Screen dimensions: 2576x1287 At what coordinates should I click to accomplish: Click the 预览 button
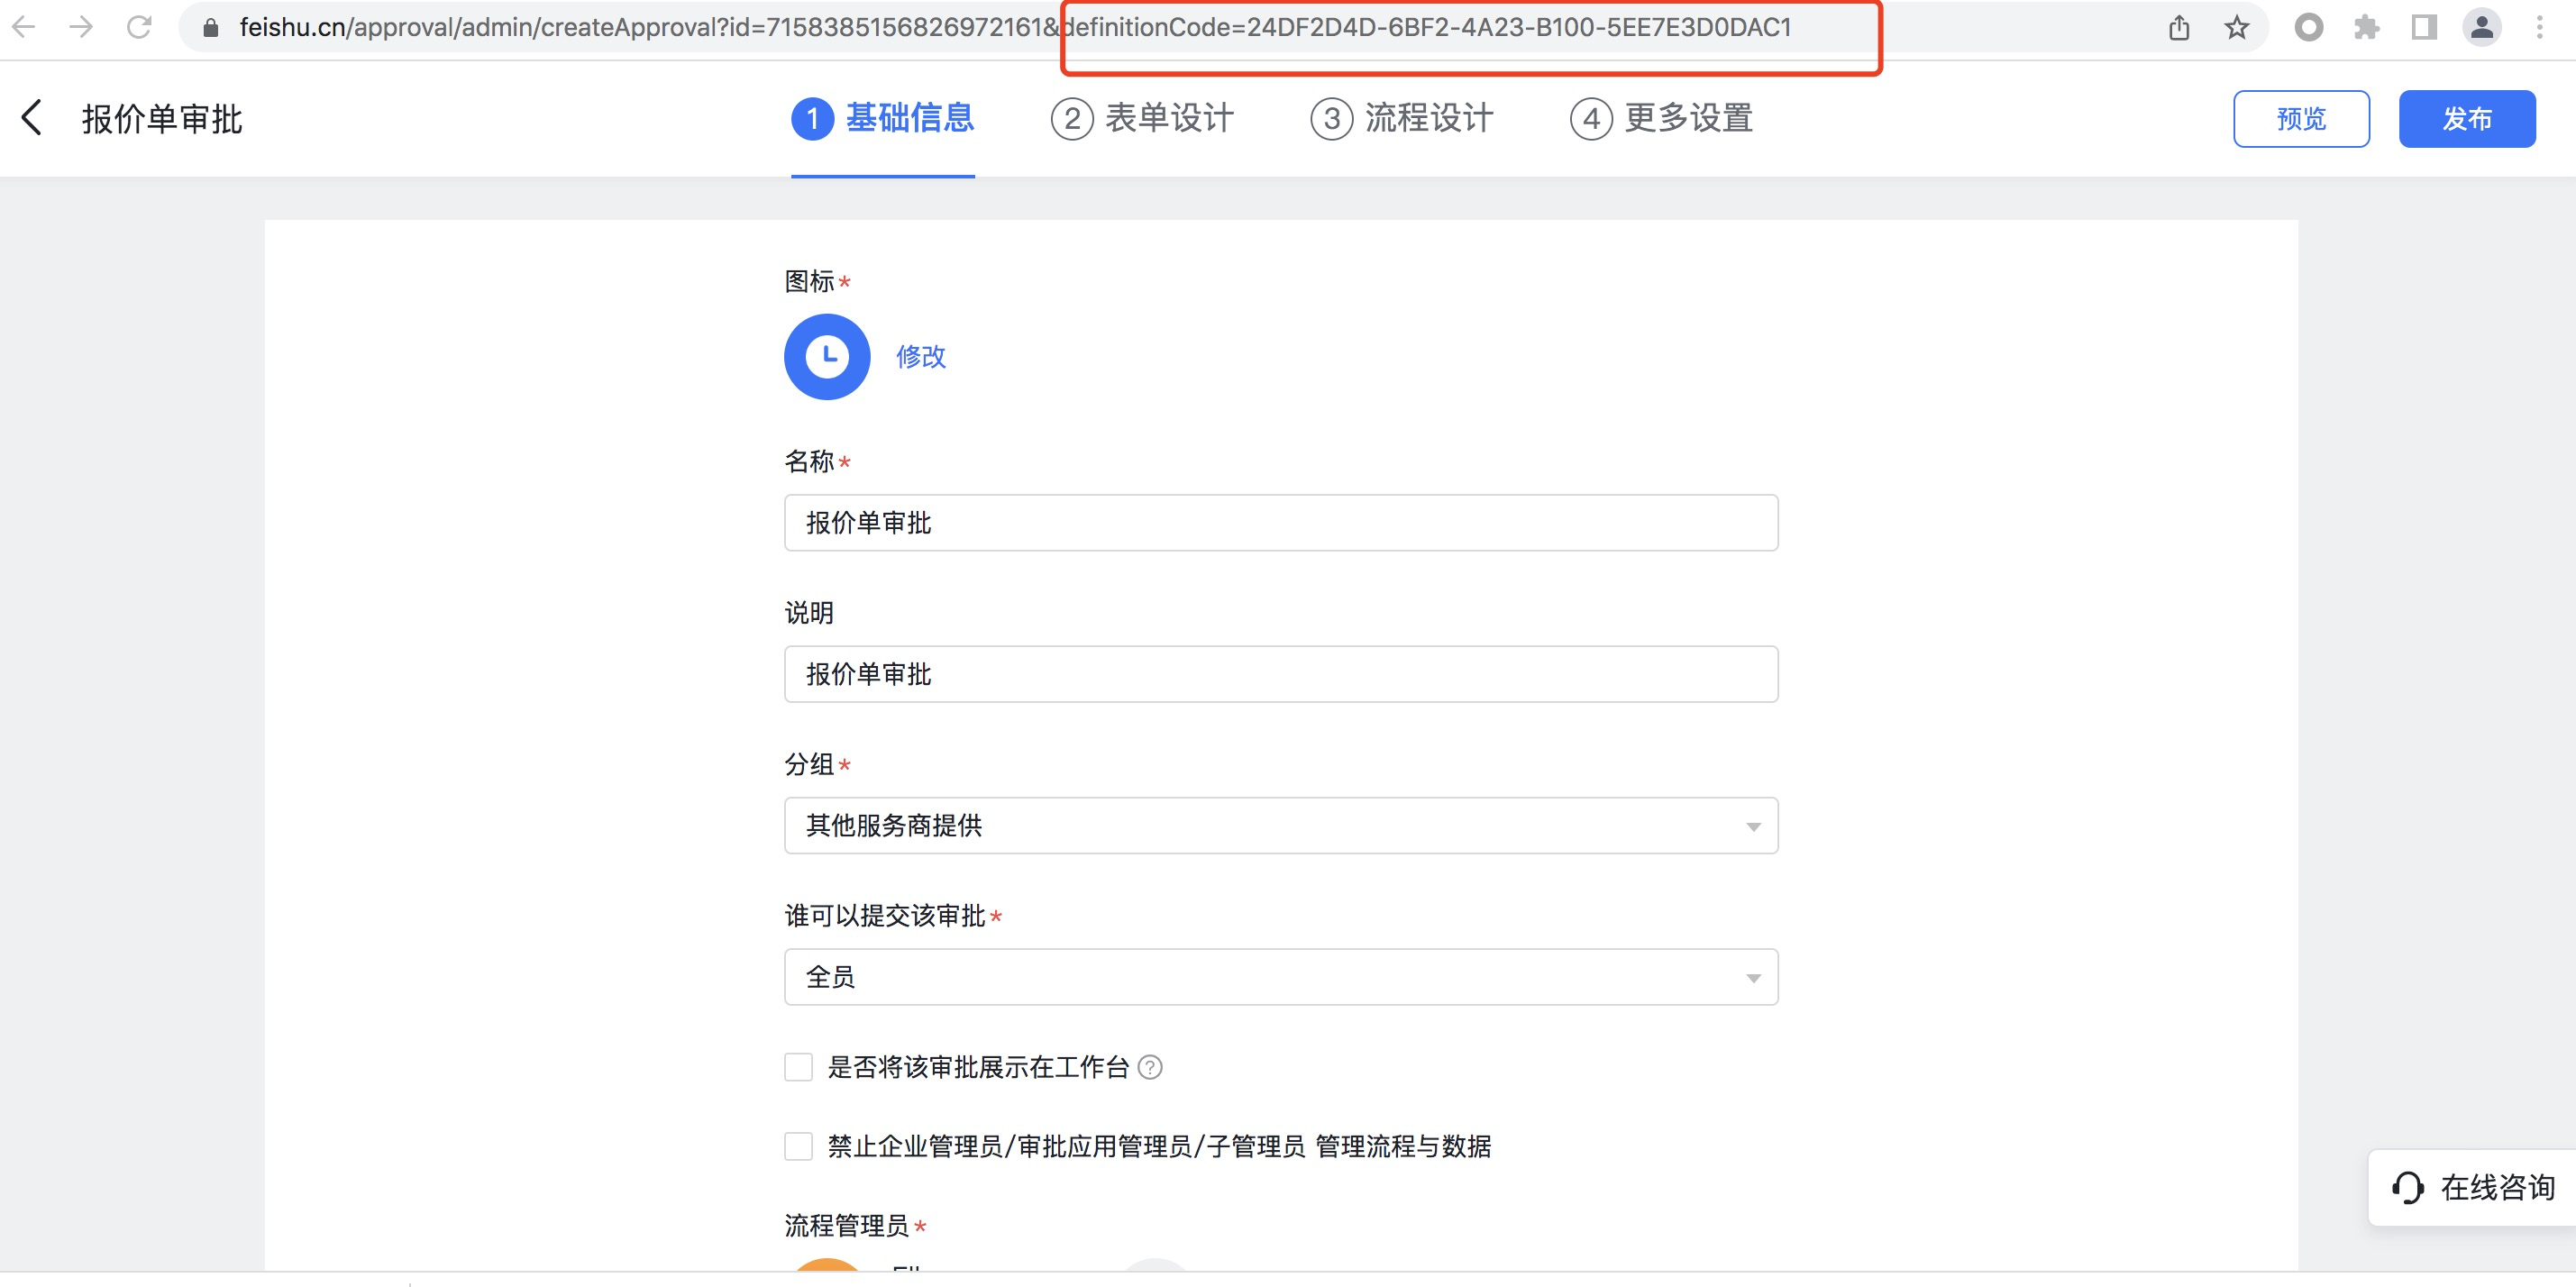[2301, 119]
